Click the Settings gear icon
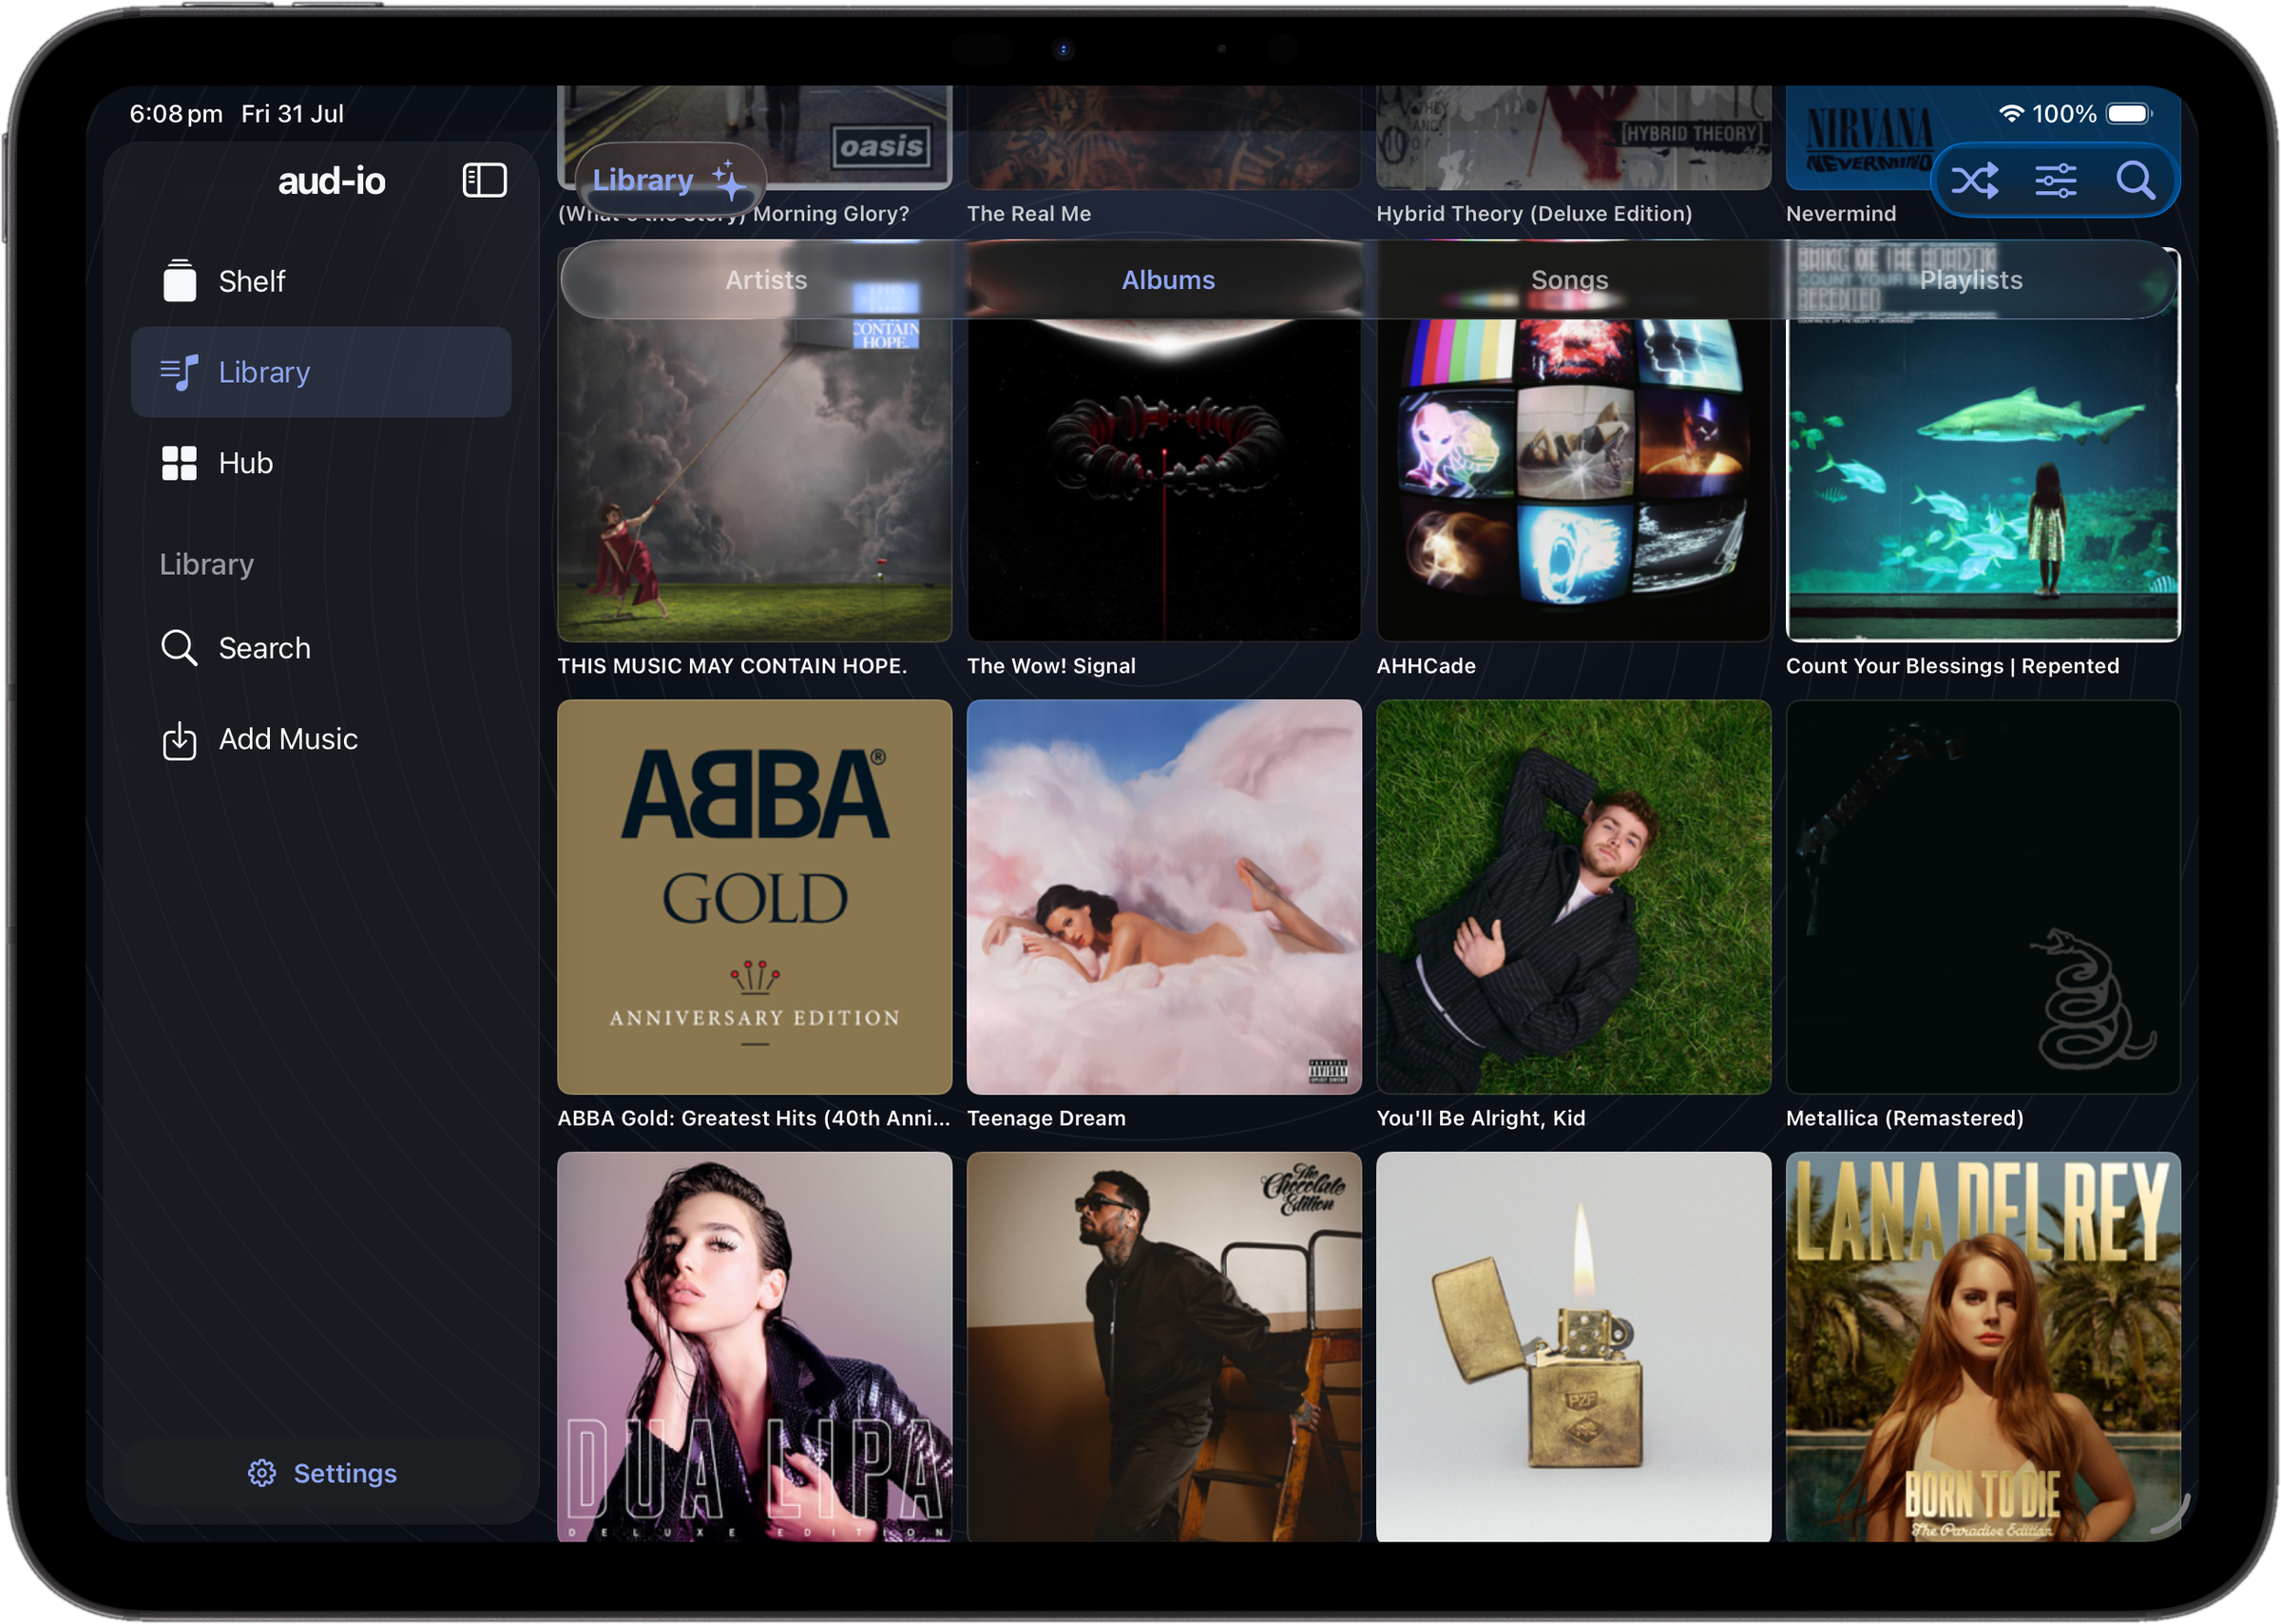This screenshot has height=1624, width=2281. point(262,1472)
